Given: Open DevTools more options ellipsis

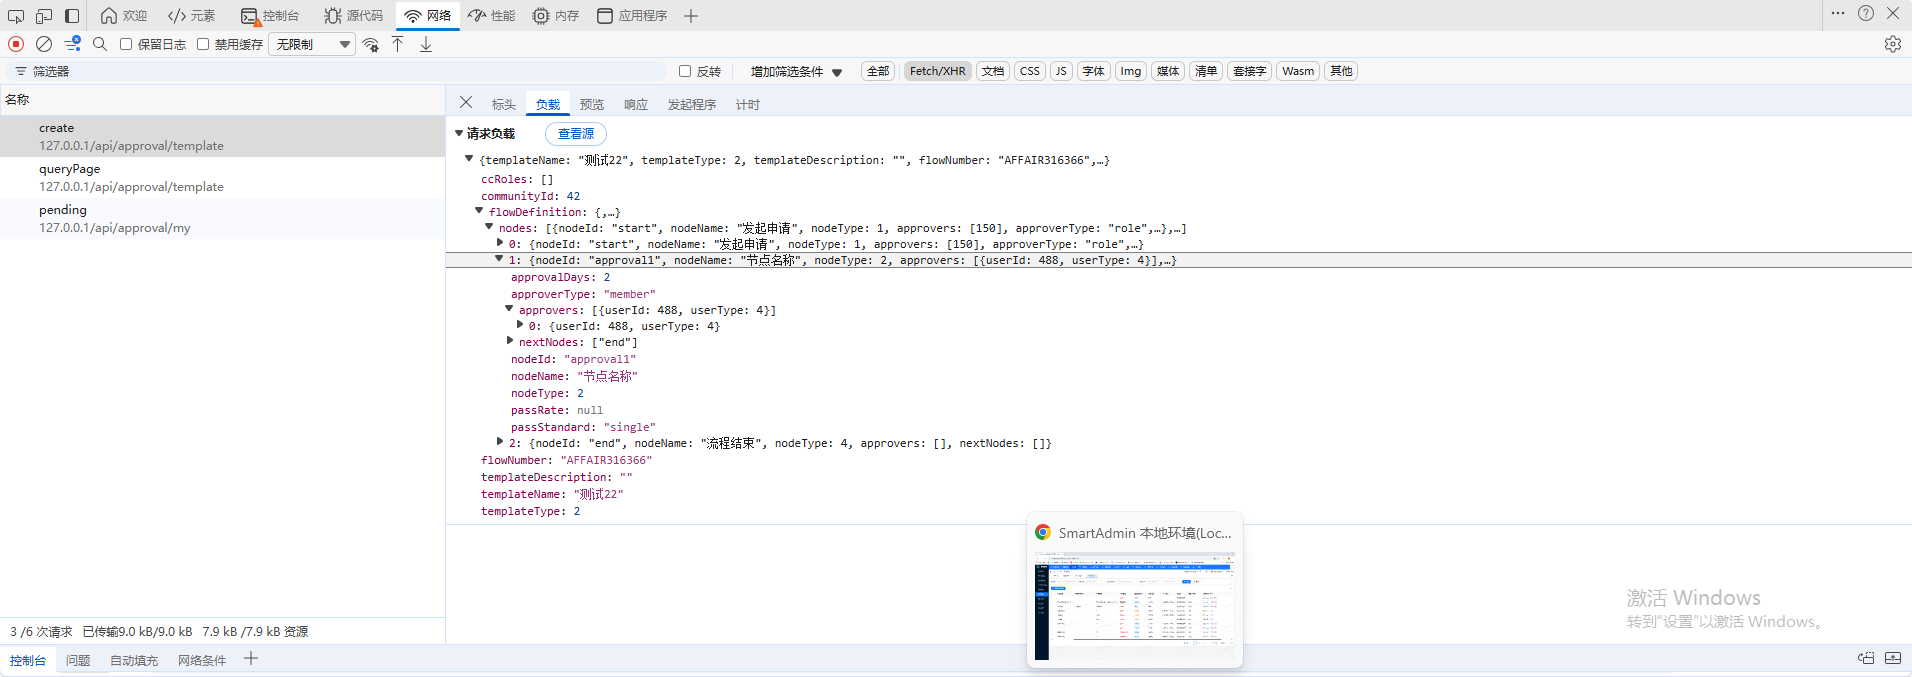Looking at the screenshot, I should (x=1838, y=14).
